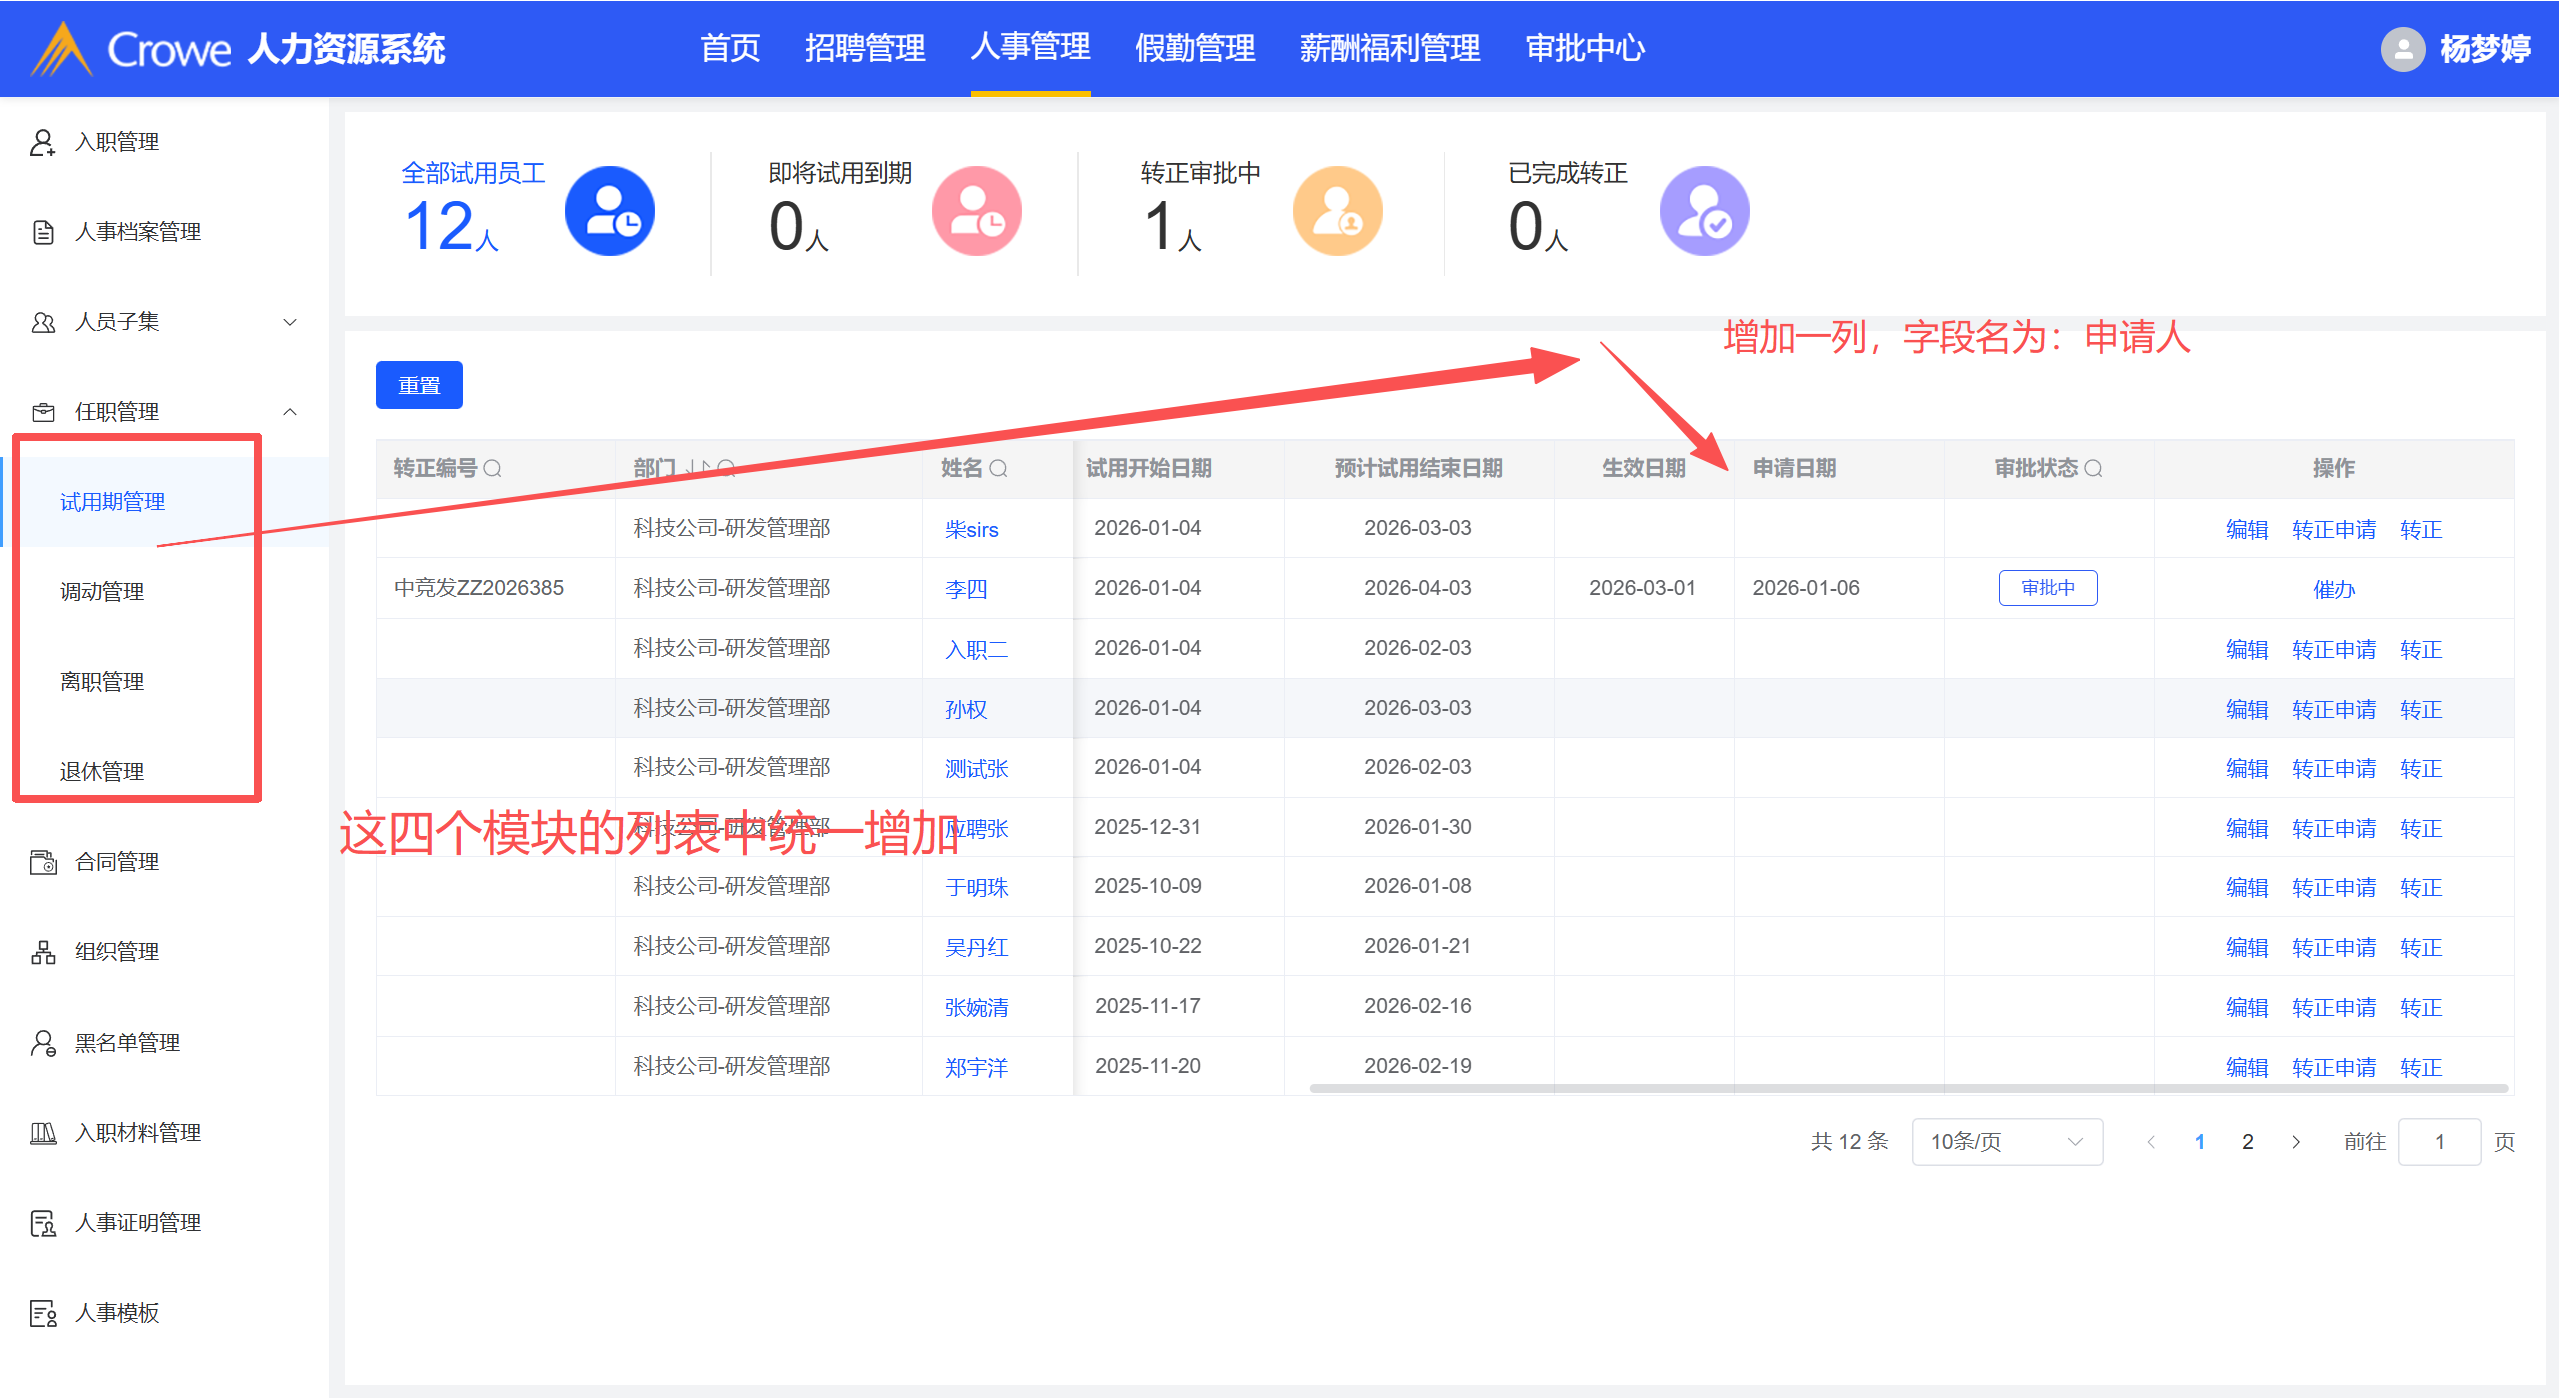Click 催办 link in 李四's row
2559x1398 pixels.
click(x=2333, y=589)
